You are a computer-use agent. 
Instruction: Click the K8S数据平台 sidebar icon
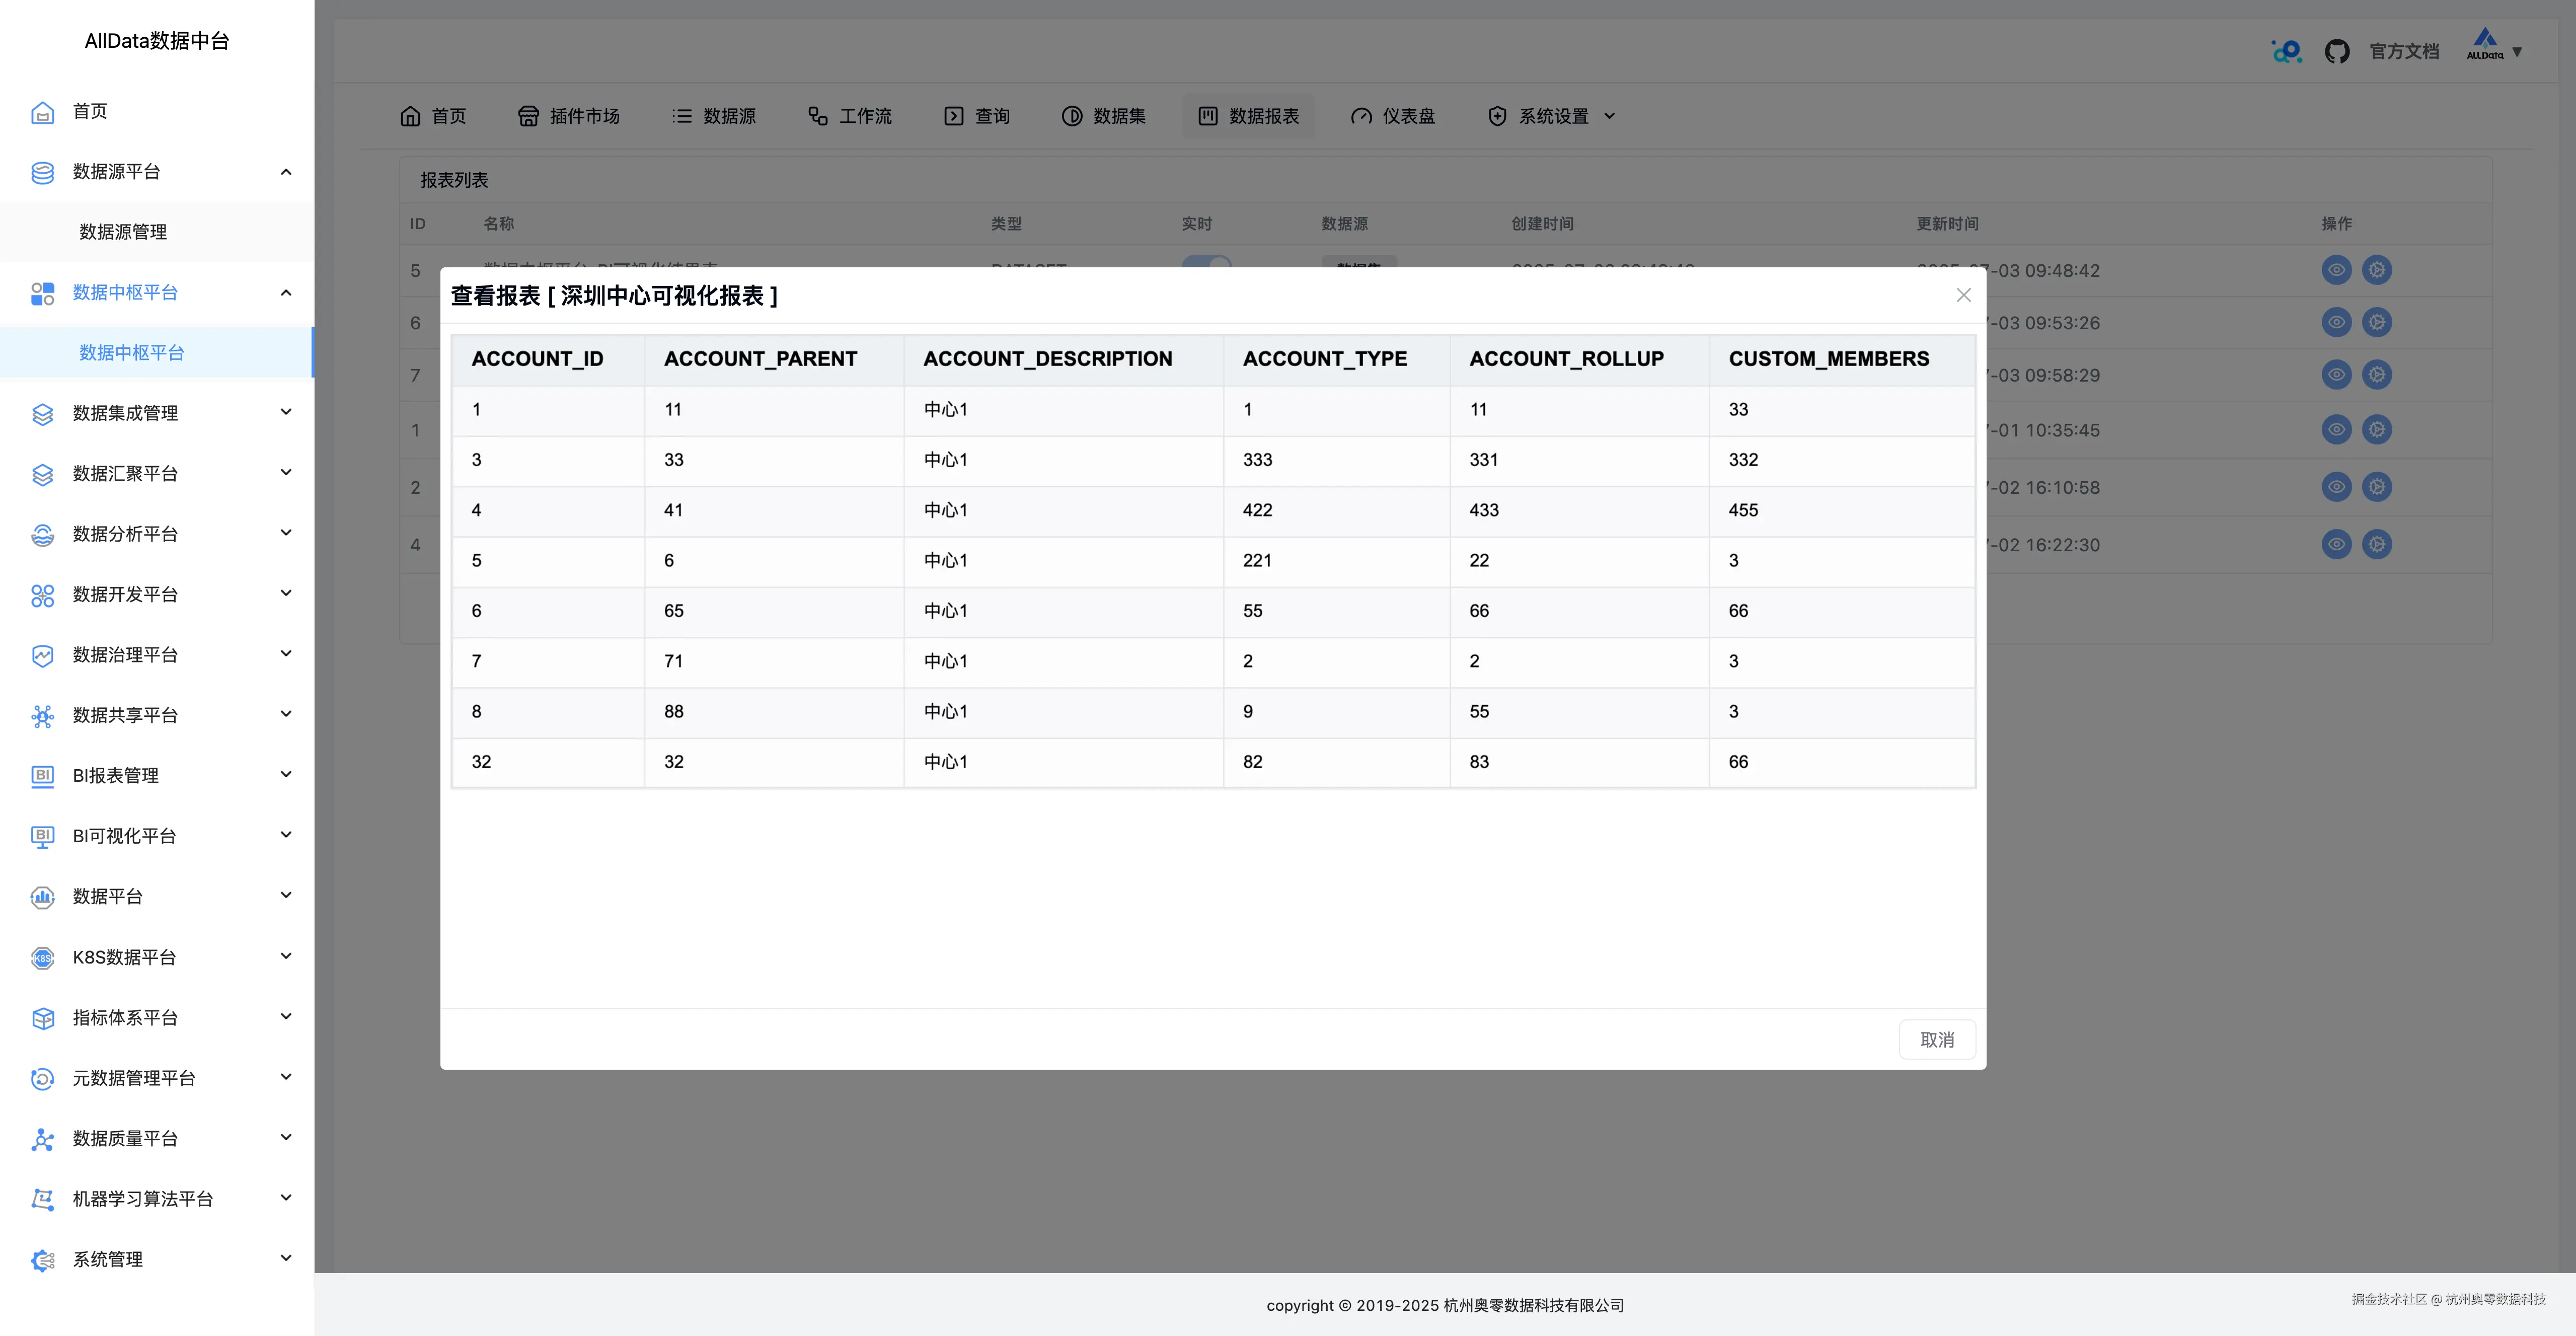coord(42,958)
